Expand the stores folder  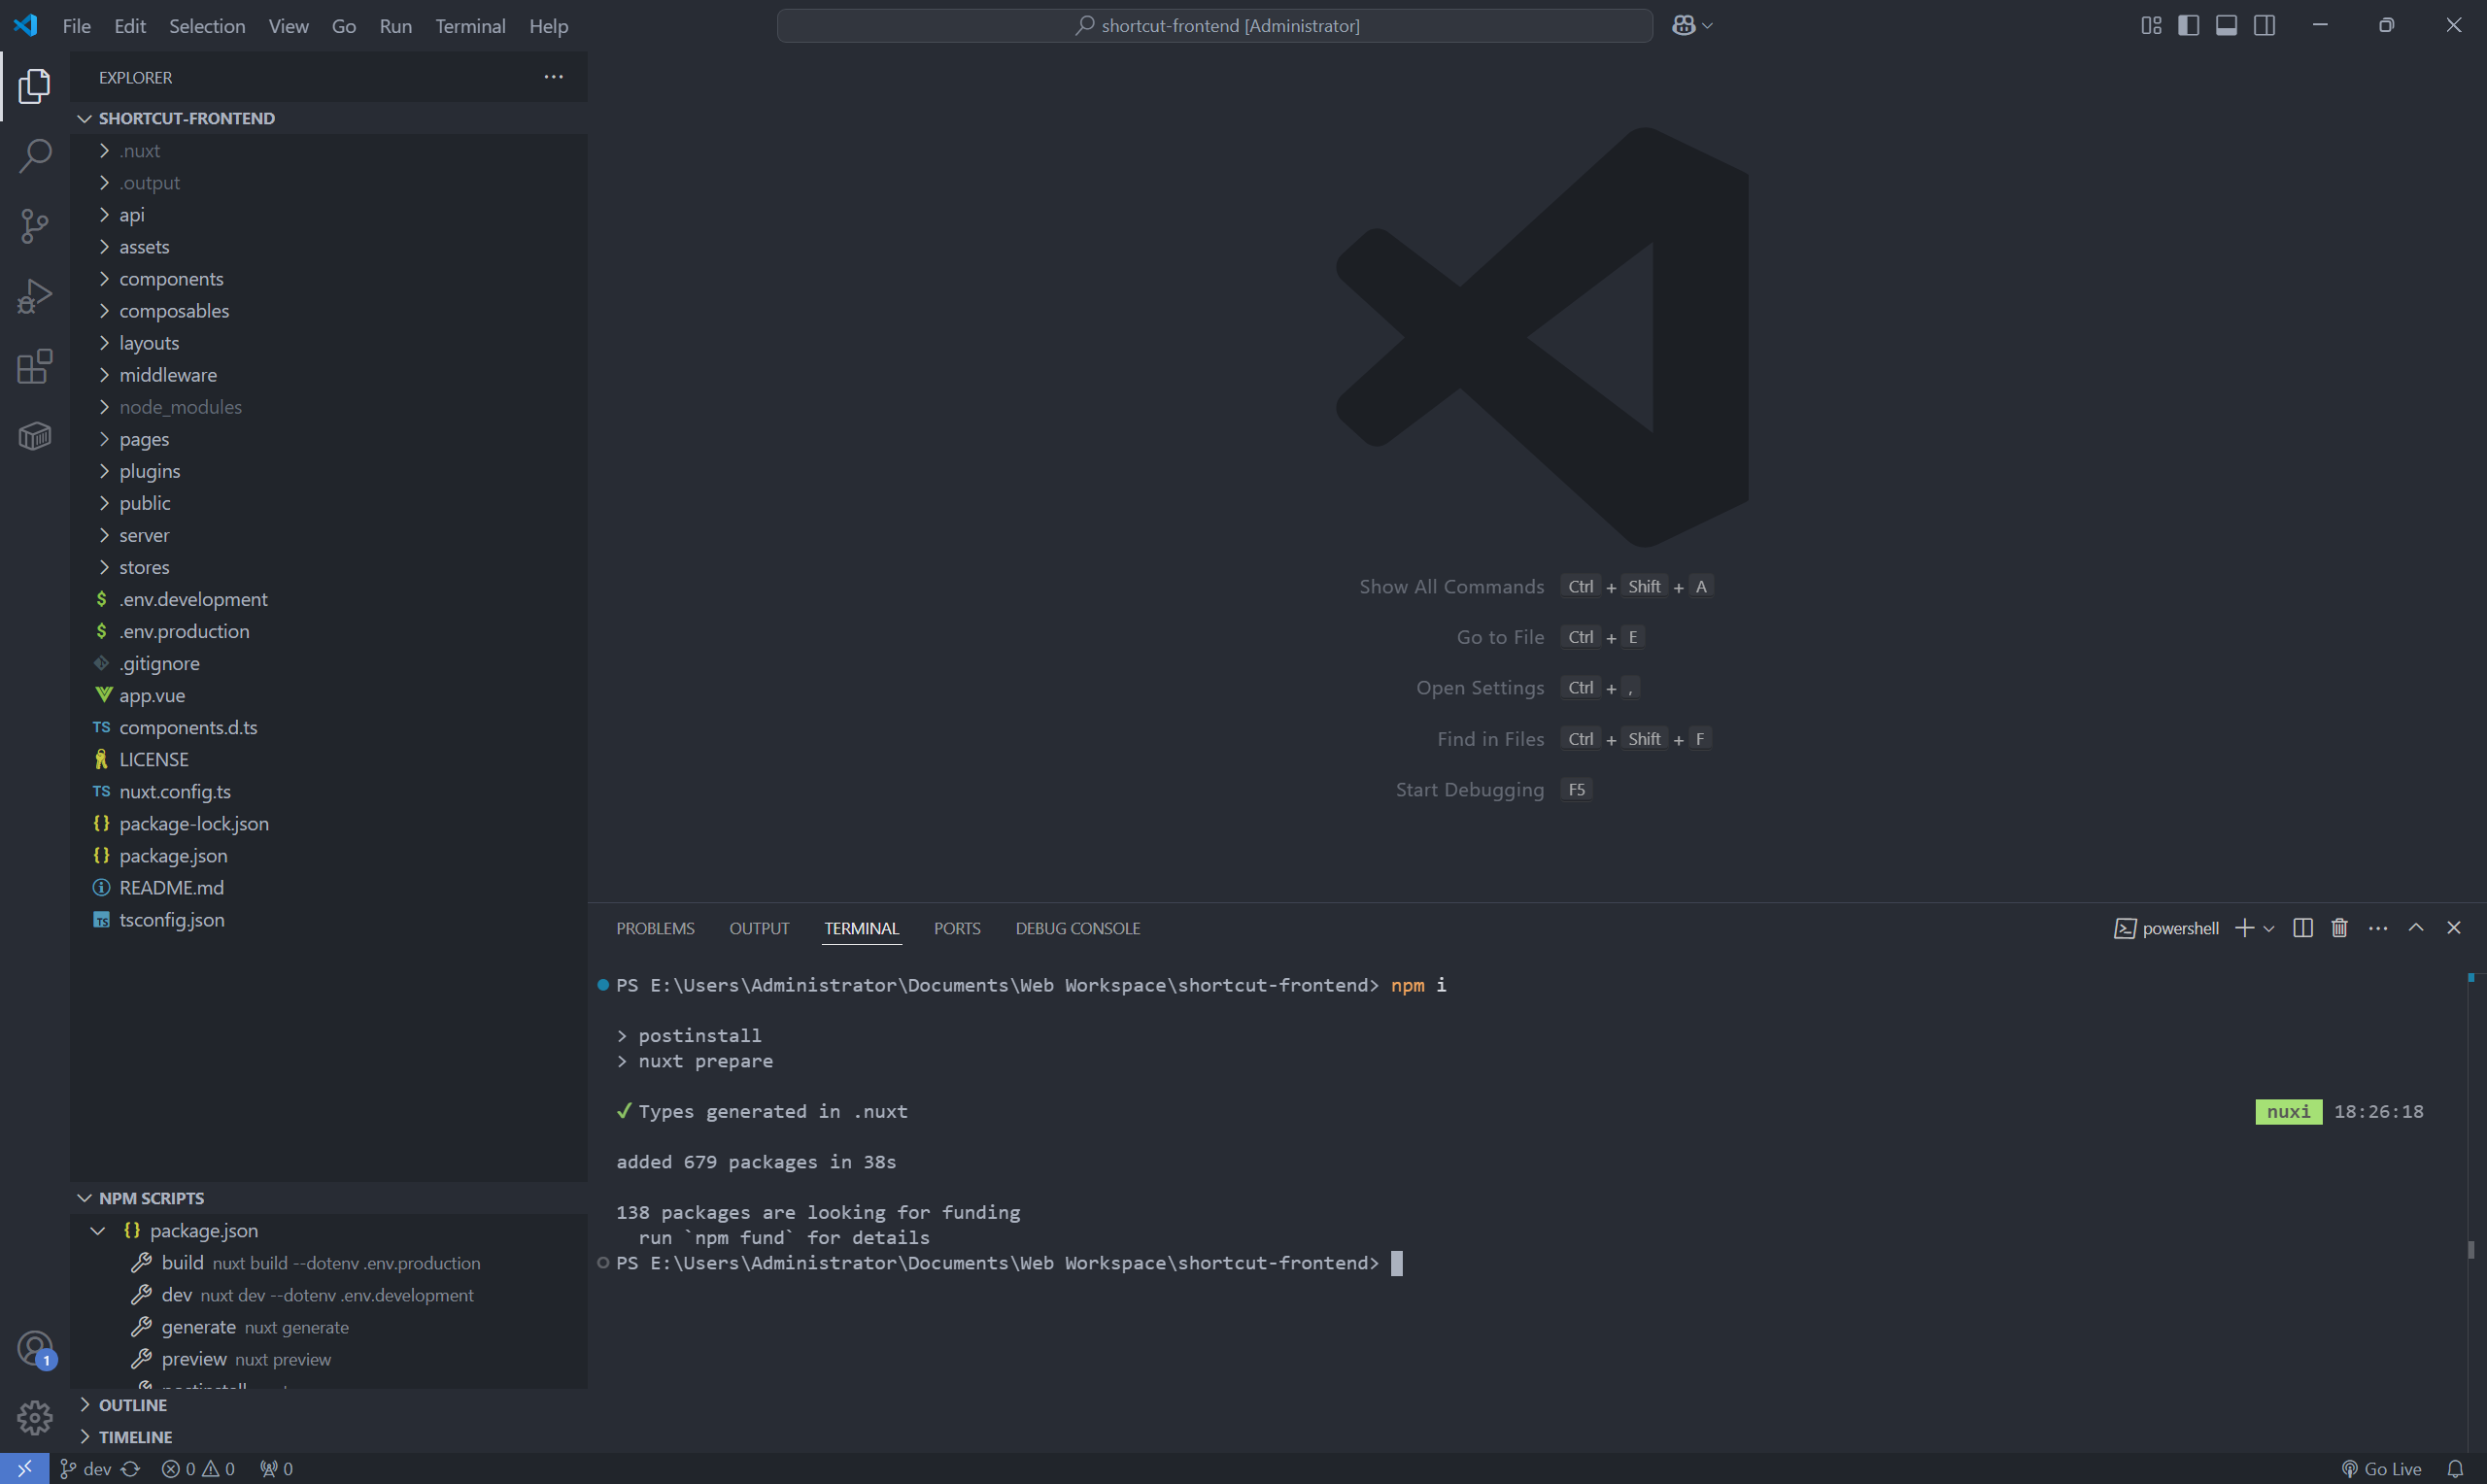point(328,567)
